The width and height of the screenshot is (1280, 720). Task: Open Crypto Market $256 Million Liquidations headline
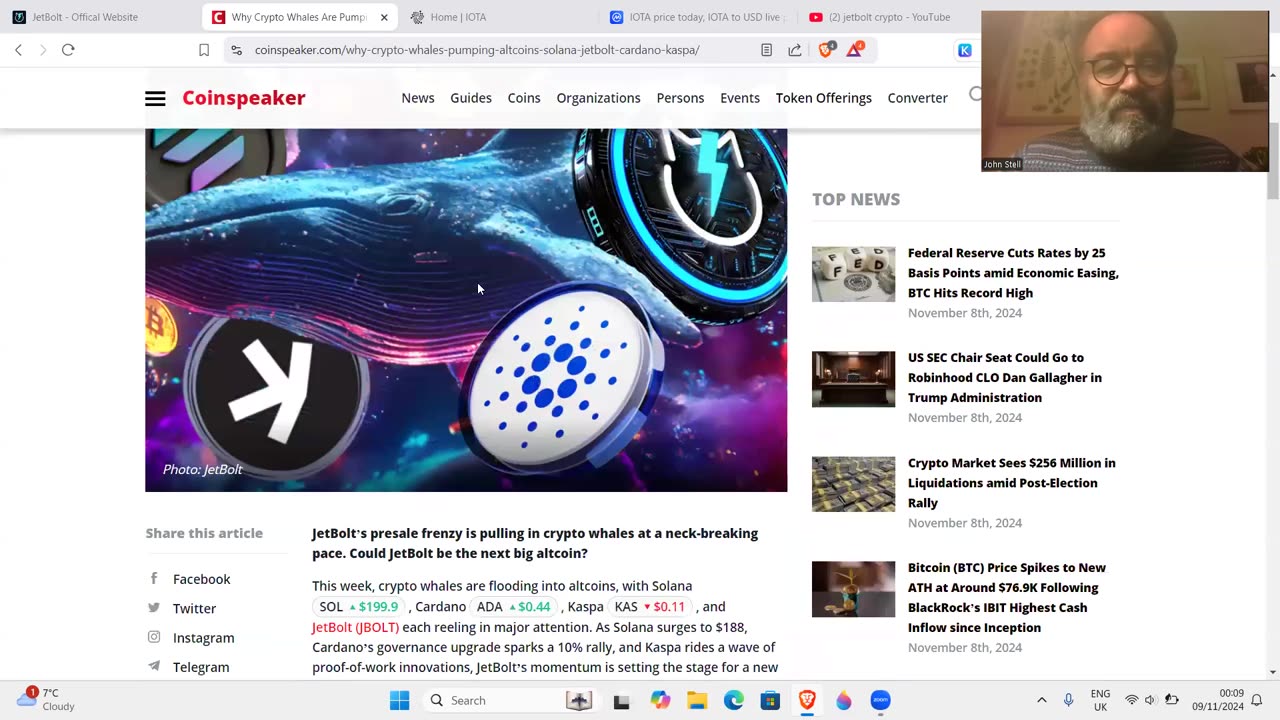(x=1012, y=483)
